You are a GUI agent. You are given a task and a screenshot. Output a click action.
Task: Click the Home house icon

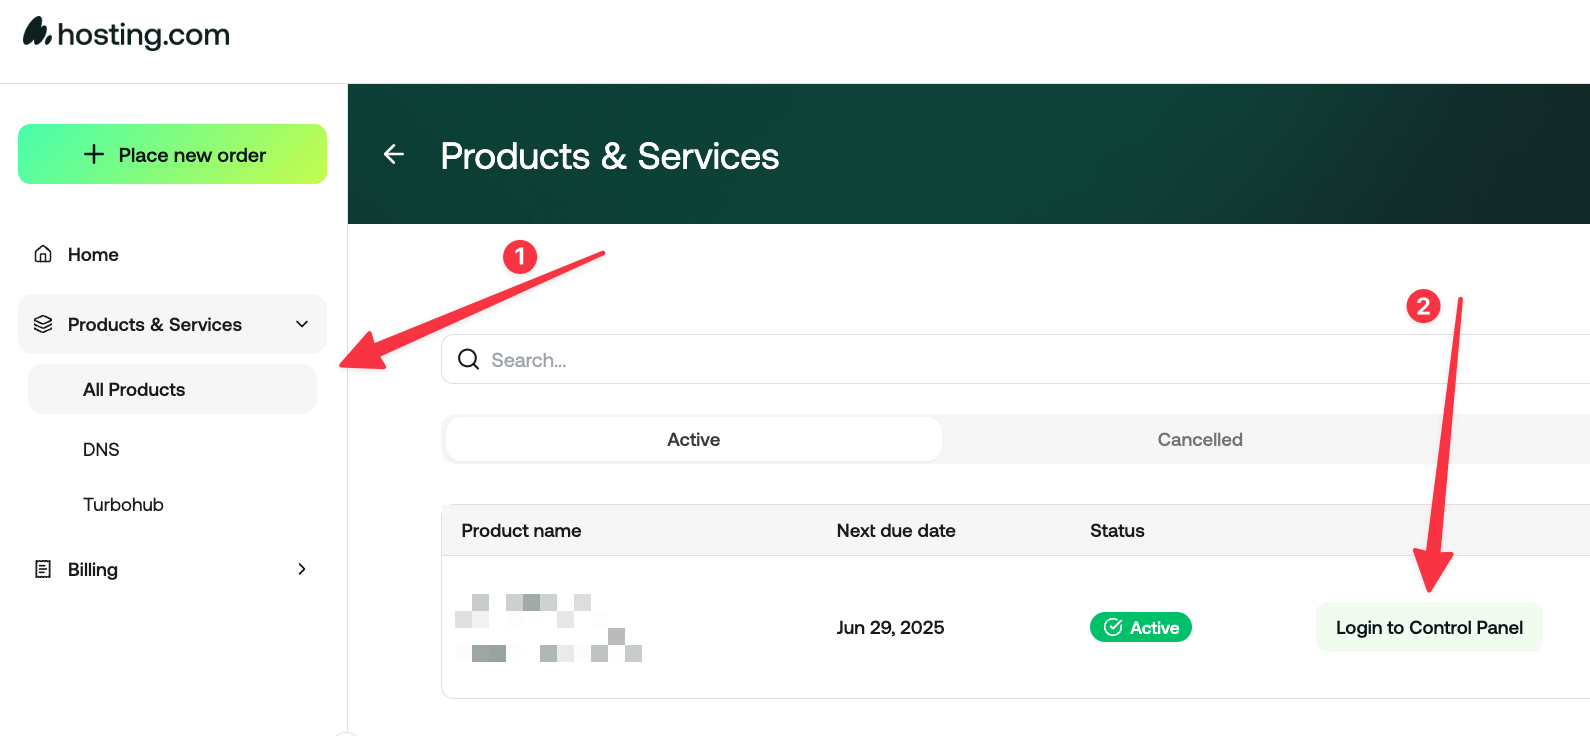[x=43, y=254]
